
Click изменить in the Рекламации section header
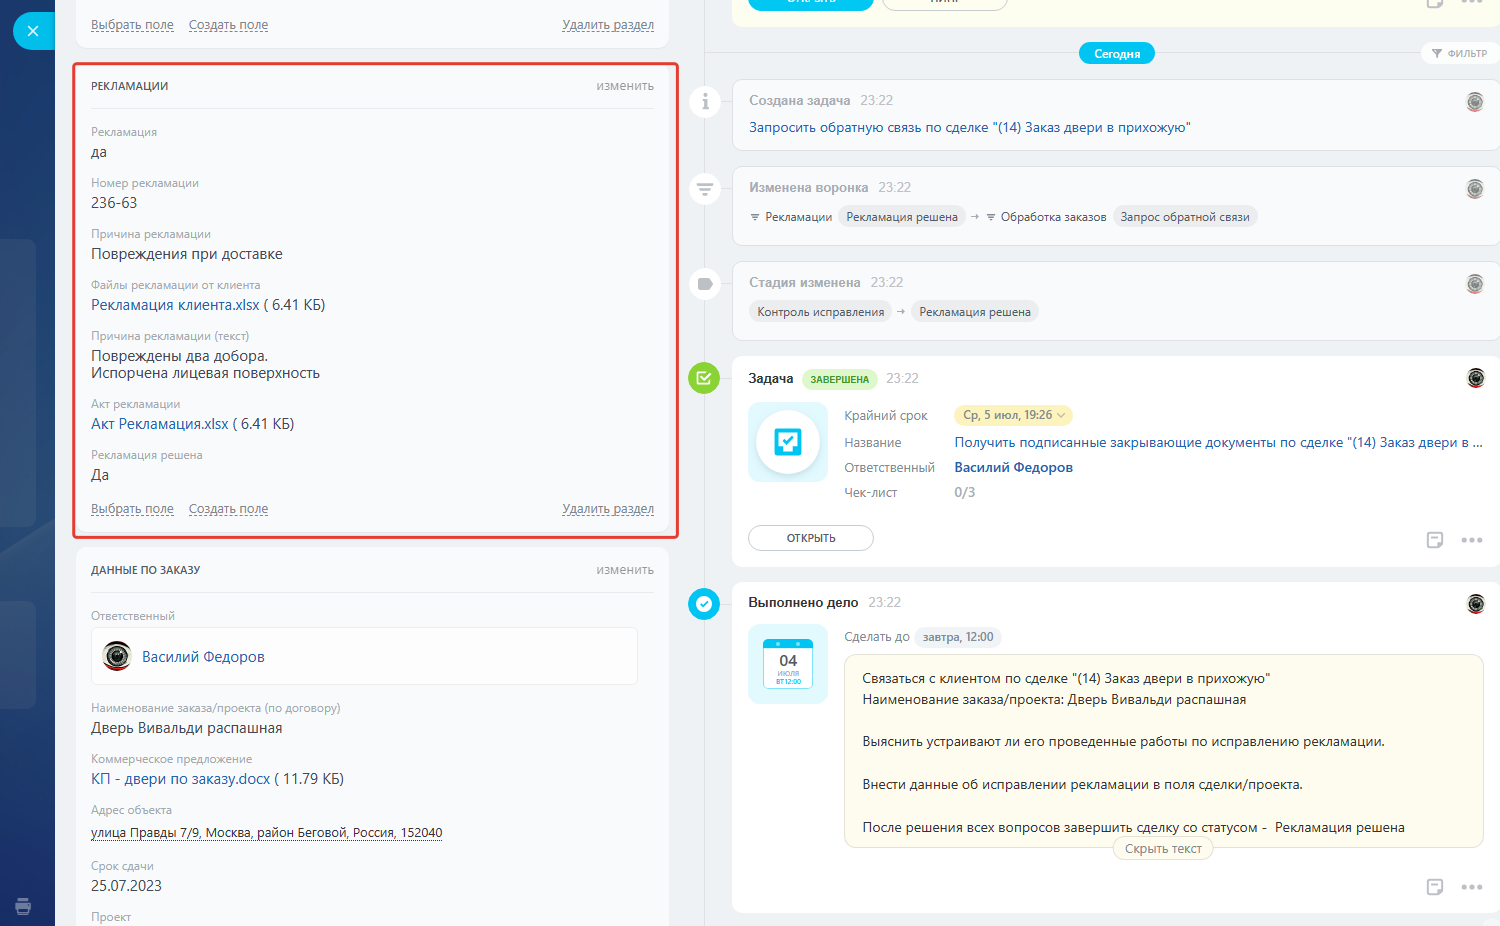point(625,86)
